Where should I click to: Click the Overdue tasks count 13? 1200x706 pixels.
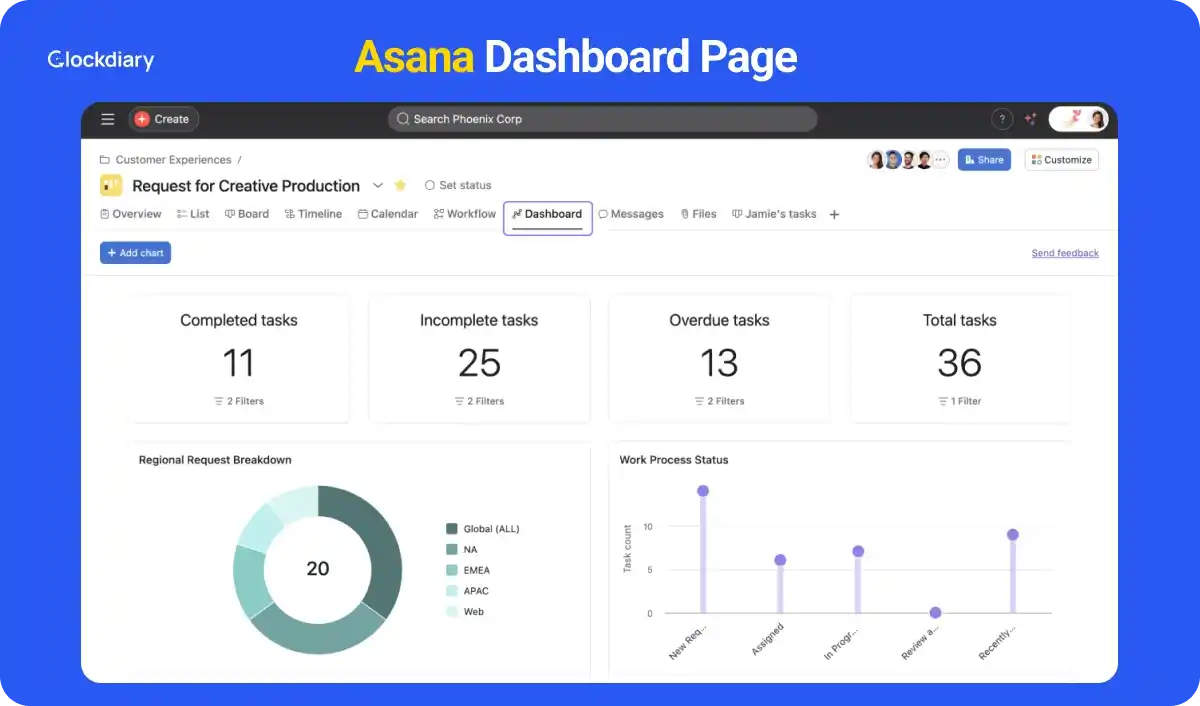[x=719, y=363]
